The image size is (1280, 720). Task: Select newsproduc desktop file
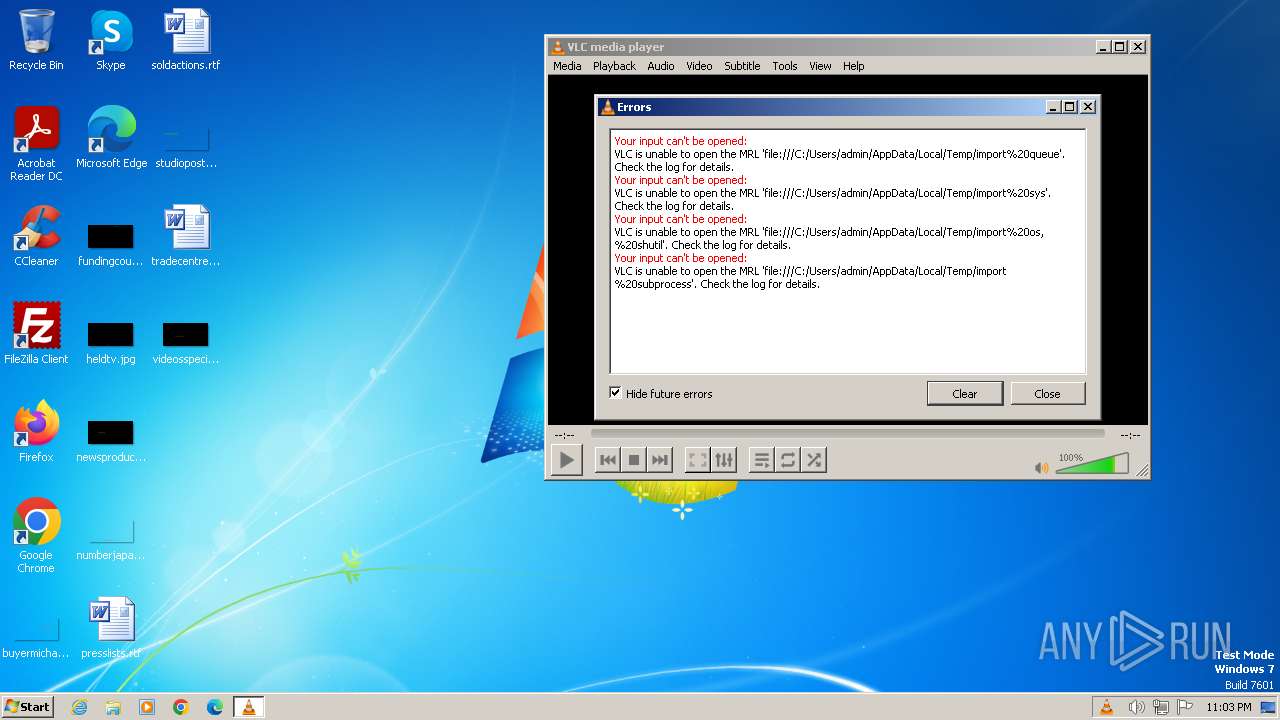(110, 440)
